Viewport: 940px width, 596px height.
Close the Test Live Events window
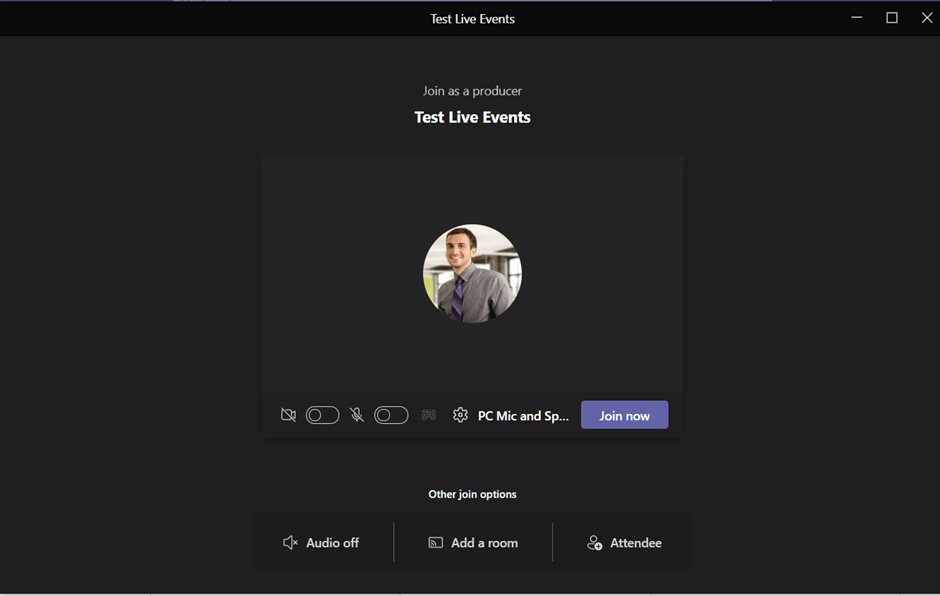point(926,18)
